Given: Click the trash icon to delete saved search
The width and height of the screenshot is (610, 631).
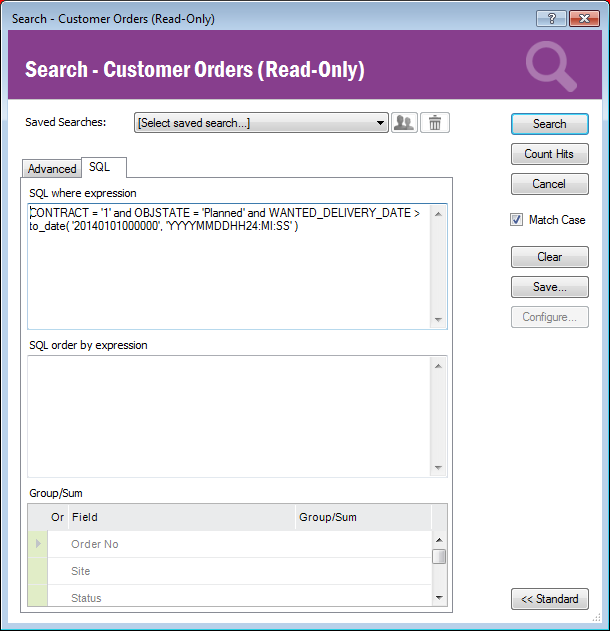Looking at the screenshot, I should pyautogui.click(x=435, y=123).
